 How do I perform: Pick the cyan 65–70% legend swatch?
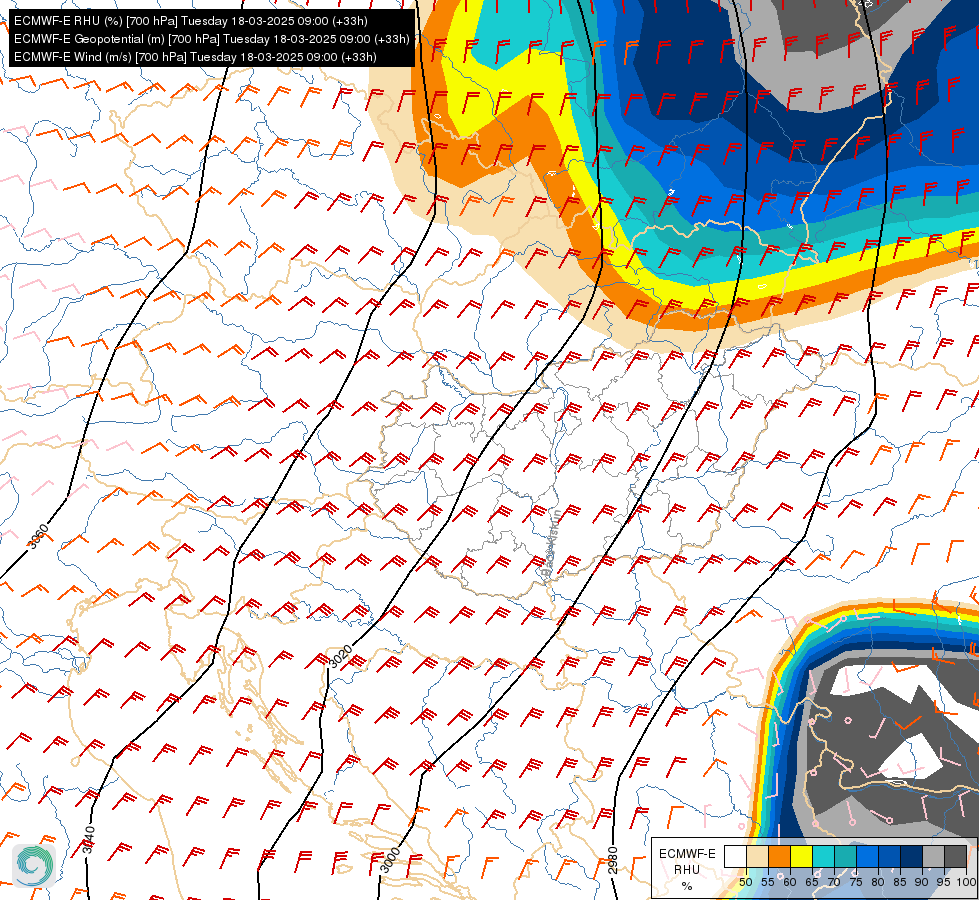(824, 856)
